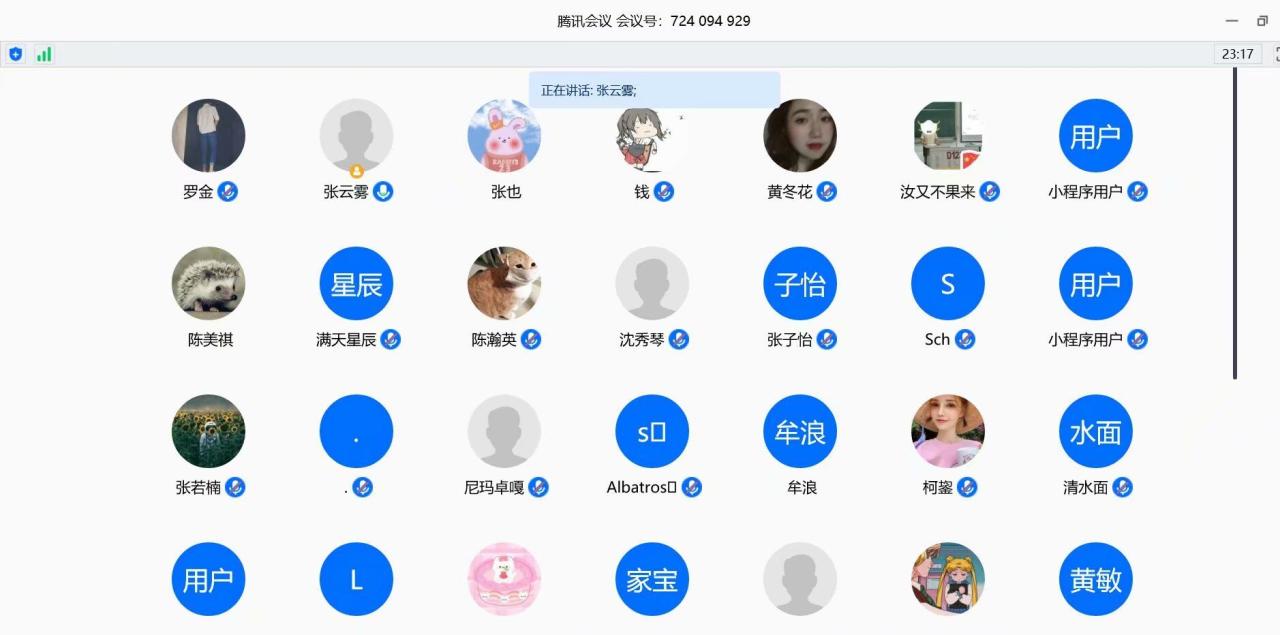Click microphone icon next to 柯鋆

point(967,487)
